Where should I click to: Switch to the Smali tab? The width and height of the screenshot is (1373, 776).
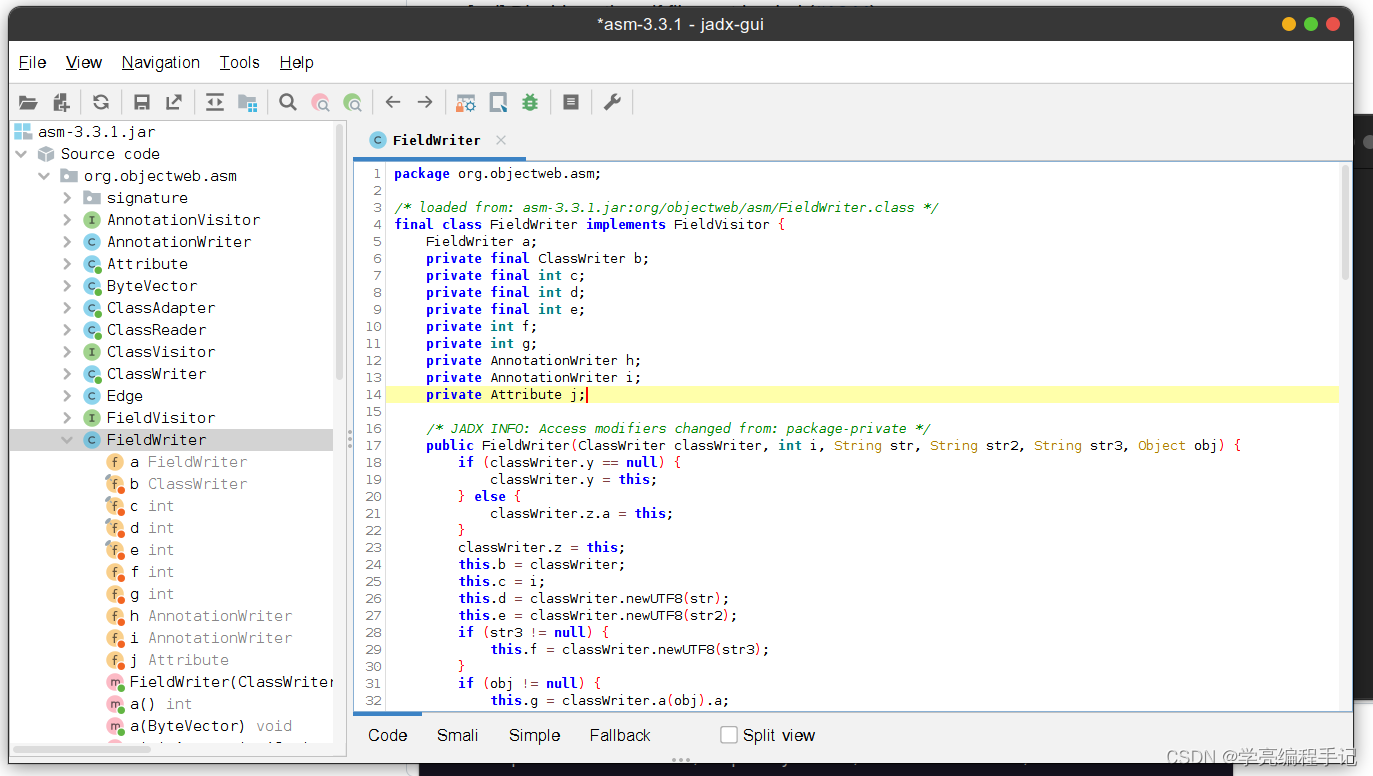[x=457, y=735]
